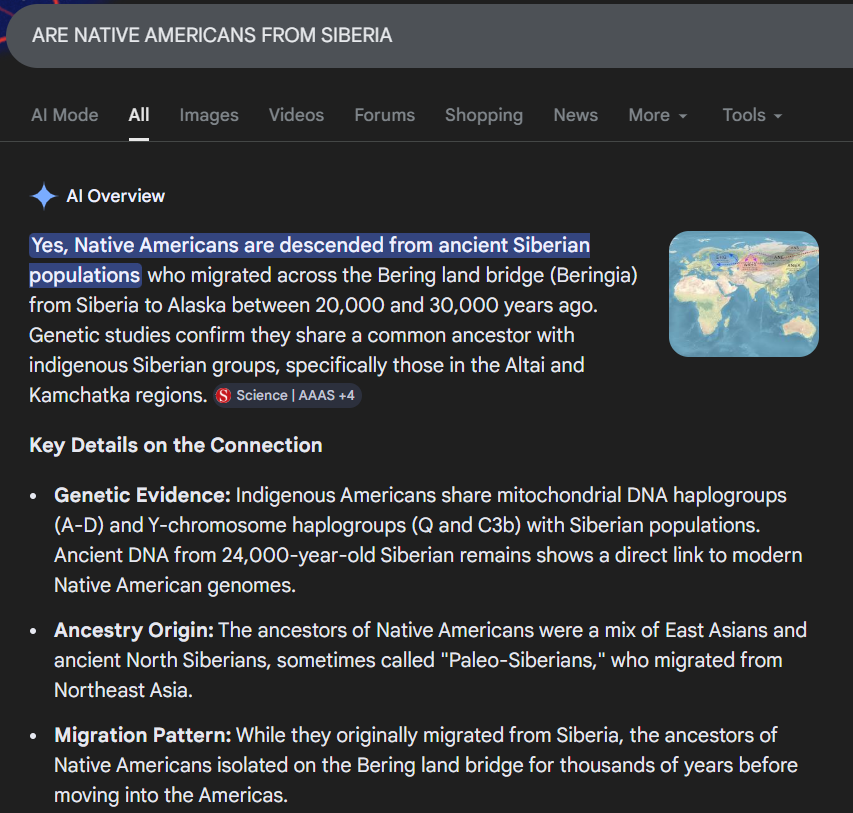Open the Science | AAAS +4 source chip
Screen dimensions: 853x813
click(287, 396)
